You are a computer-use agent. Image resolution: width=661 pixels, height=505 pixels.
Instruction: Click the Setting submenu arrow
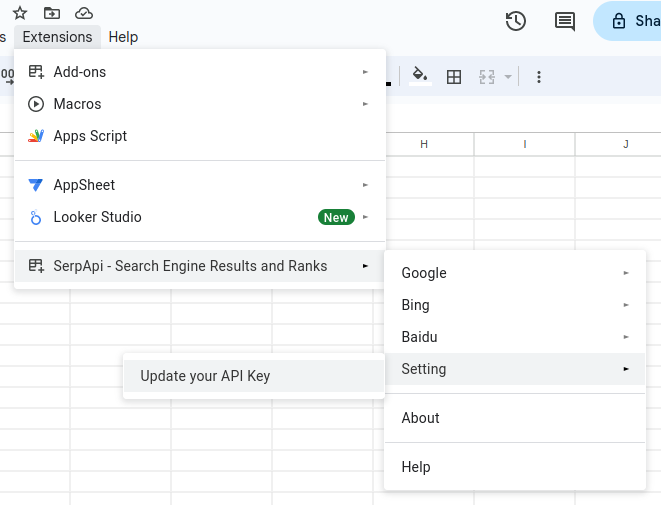pyautogui.click(x=626, y=369)
